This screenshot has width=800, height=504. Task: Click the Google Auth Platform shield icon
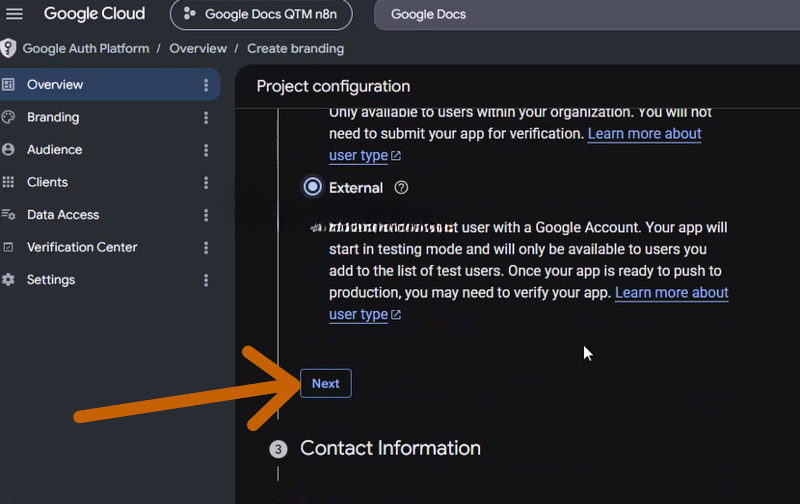click(x=8, y=48)
